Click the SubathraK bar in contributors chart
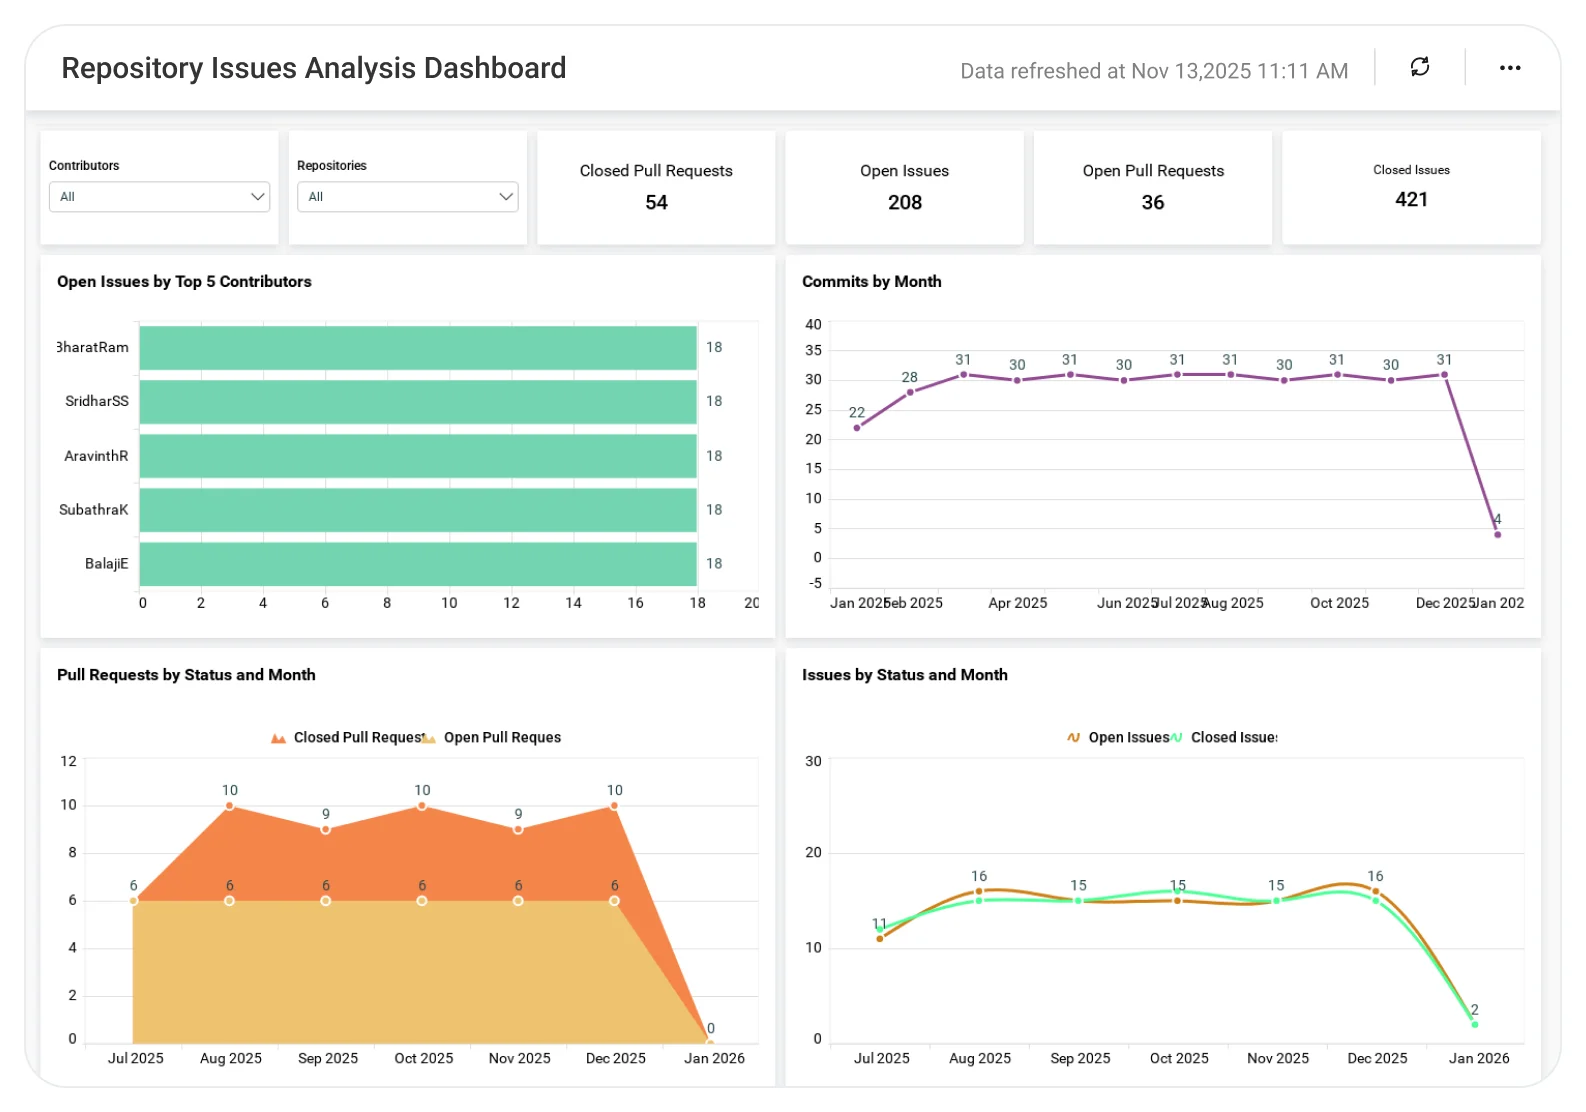Viewport: 1586px width, 1112px height. 418,510
